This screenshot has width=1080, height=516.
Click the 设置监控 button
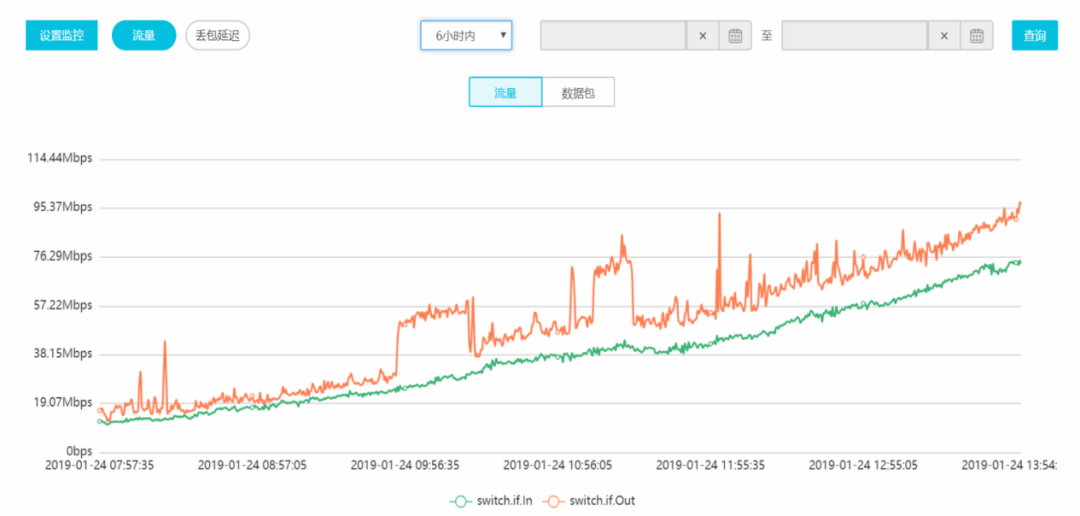coord(62,36)
